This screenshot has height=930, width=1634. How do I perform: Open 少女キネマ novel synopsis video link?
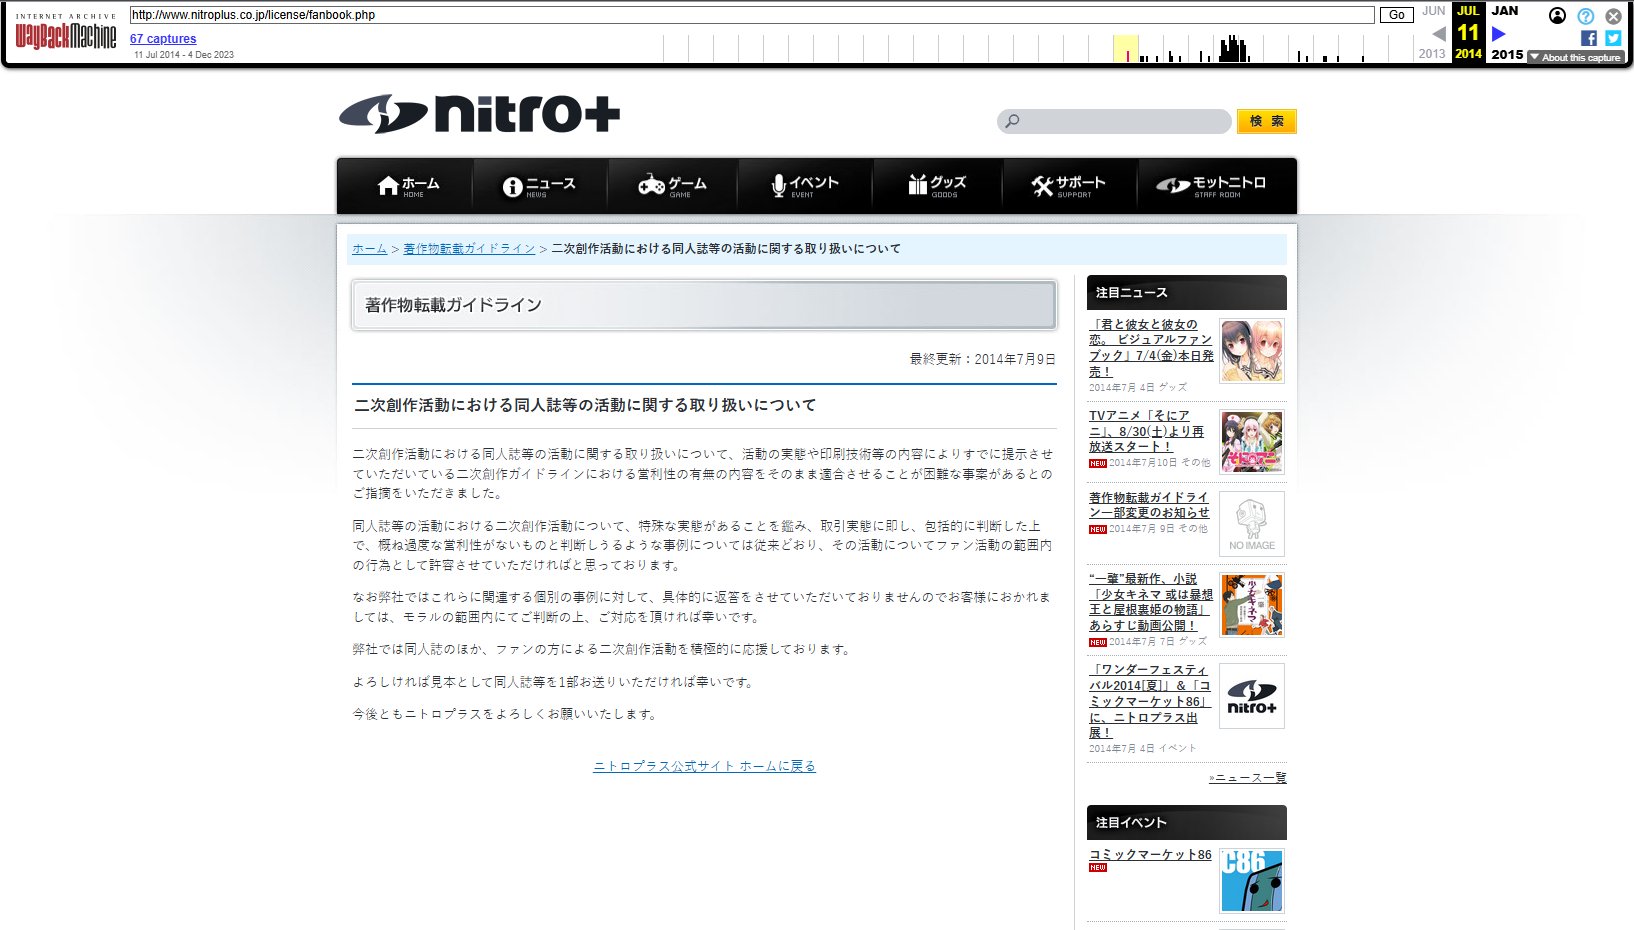(x=1151, y=602)
